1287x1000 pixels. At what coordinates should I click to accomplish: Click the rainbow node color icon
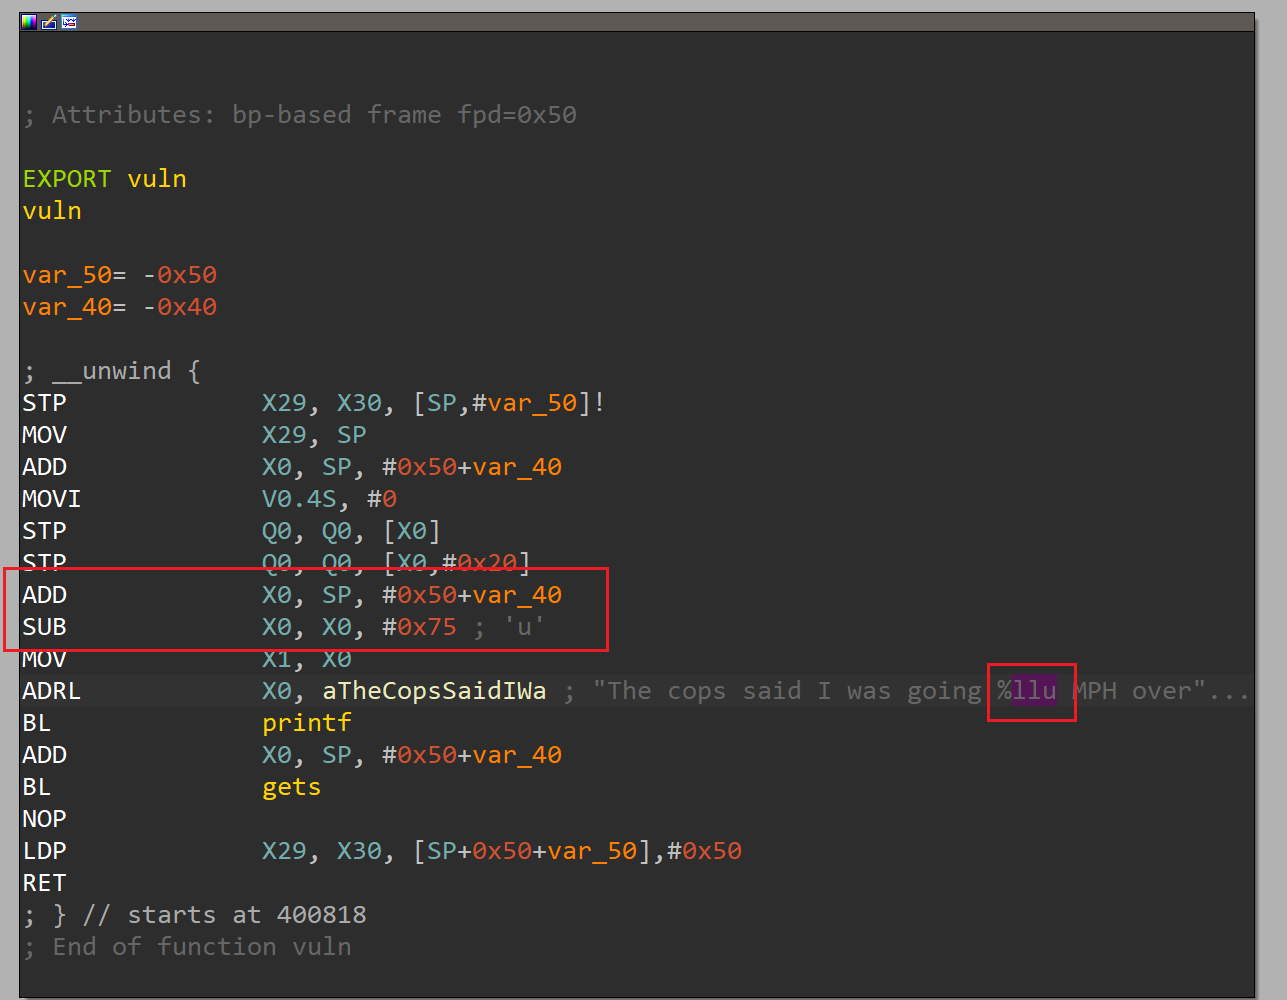[x=29, y=22]
